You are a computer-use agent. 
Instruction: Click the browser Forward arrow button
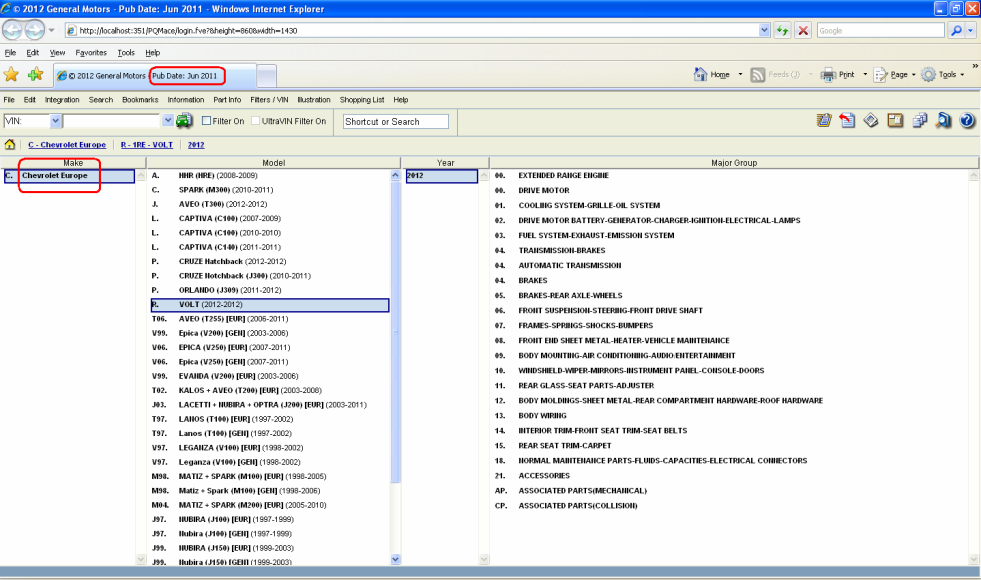tap(34, 29)
